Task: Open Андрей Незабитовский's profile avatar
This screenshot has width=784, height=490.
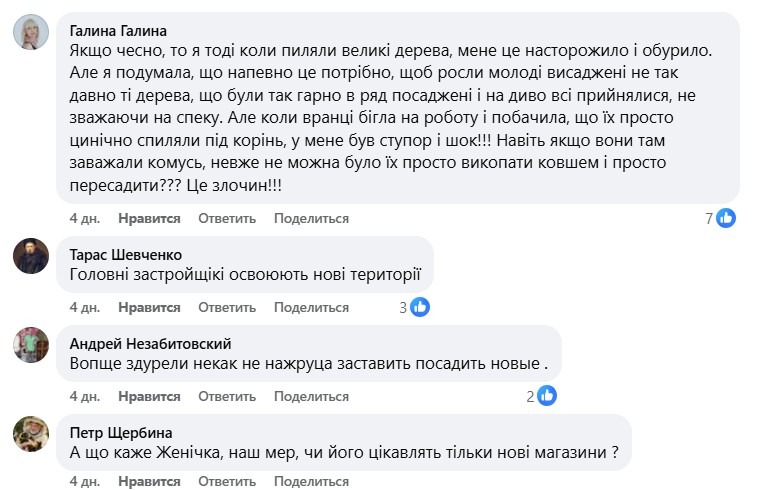Action: pos(31,346)
